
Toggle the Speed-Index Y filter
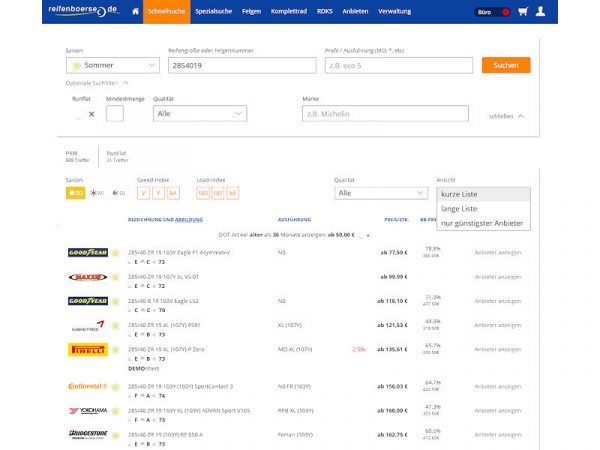(x=158, y=193)
